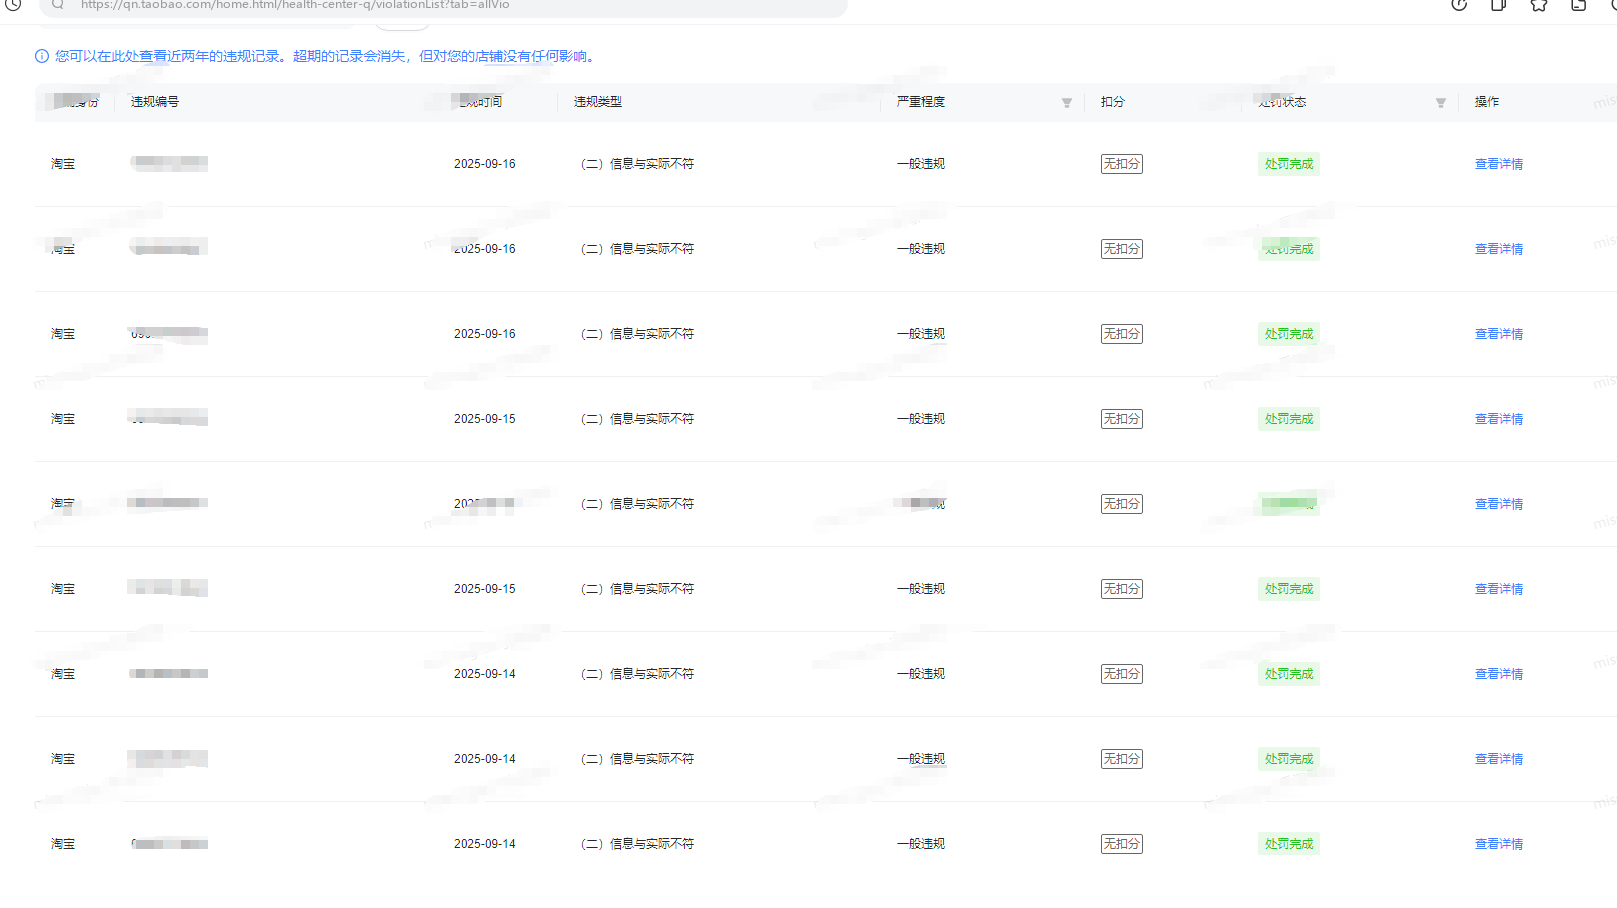Select the notice text about 近两年的违规记录

pyautogui.click(x=327, y=56)
